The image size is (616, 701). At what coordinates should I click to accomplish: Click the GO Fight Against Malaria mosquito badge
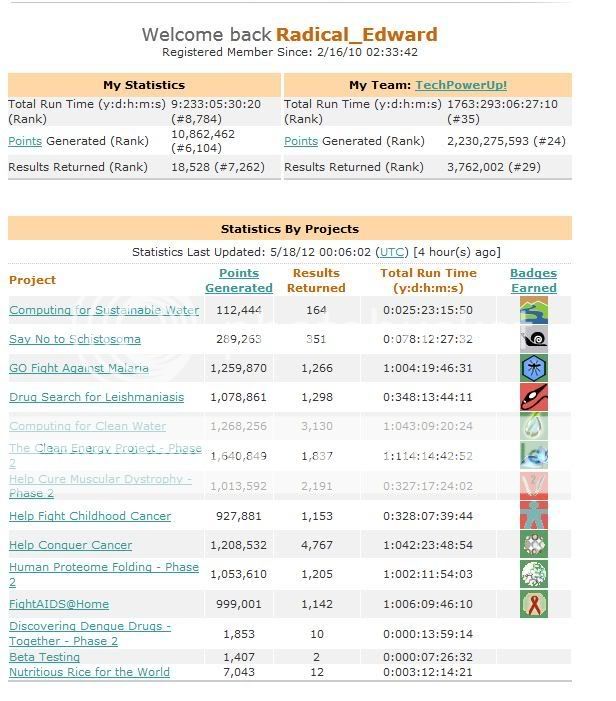coord(534,368)
